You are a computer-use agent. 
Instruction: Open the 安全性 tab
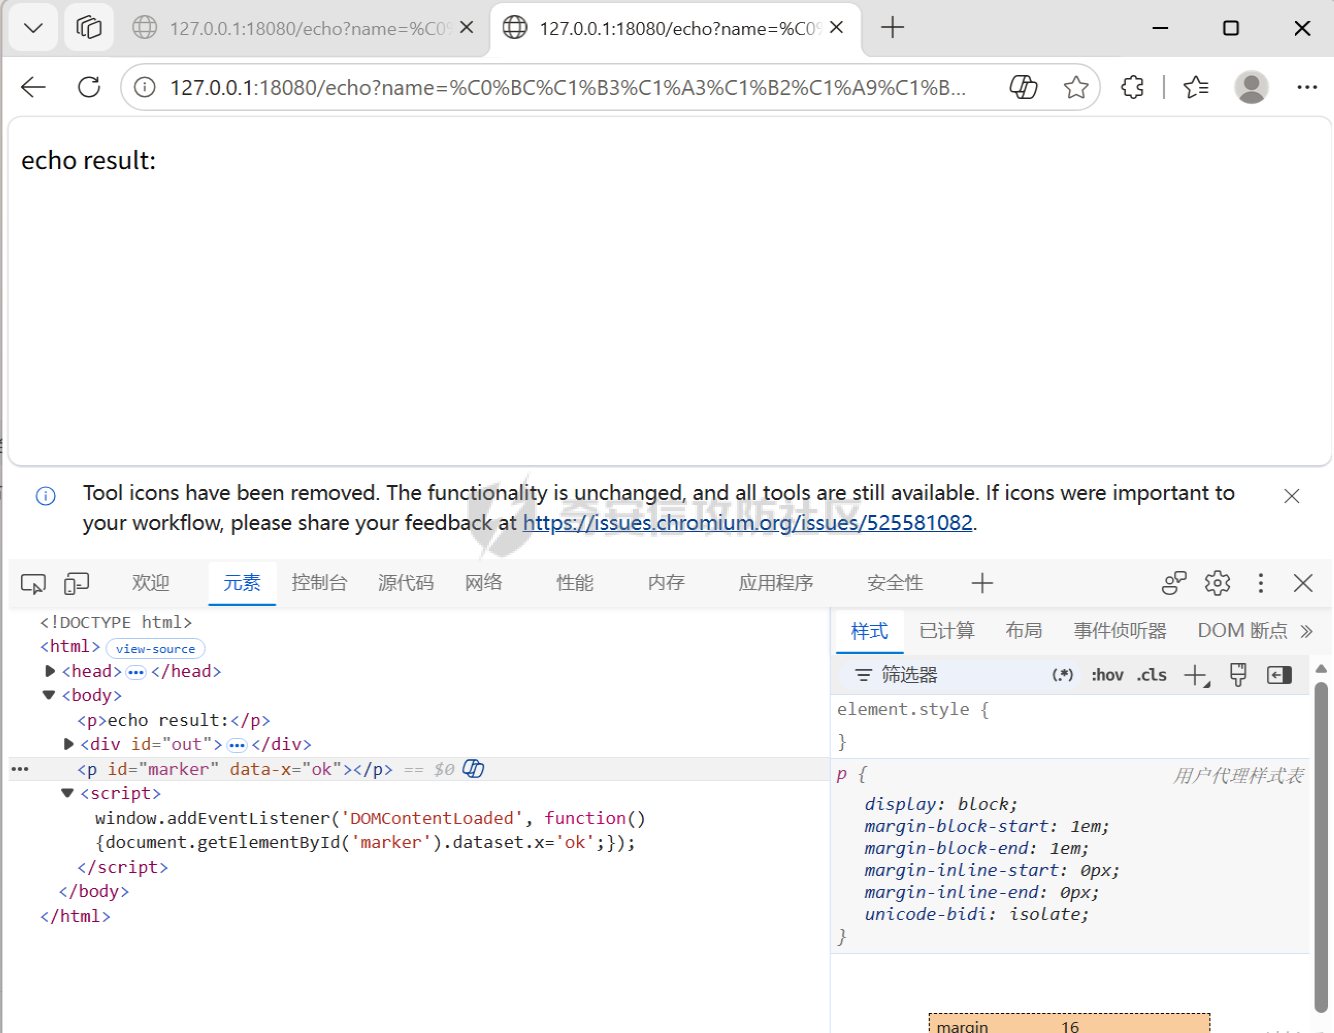(x=895, y=583)
